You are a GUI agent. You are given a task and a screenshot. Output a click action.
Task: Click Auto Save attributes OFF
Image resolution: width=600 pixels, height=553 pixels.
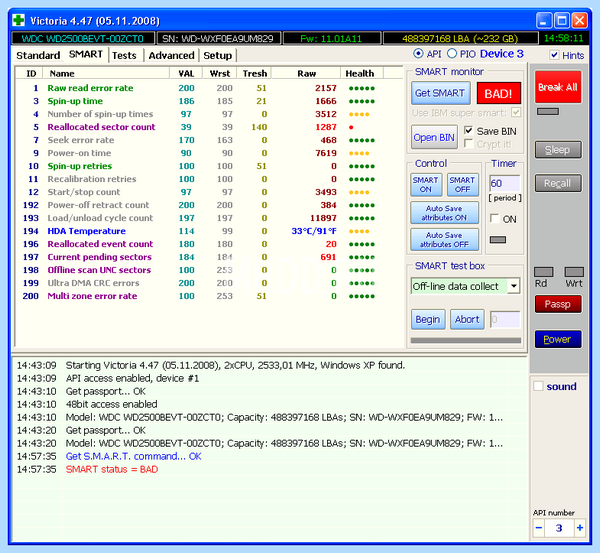444,240
